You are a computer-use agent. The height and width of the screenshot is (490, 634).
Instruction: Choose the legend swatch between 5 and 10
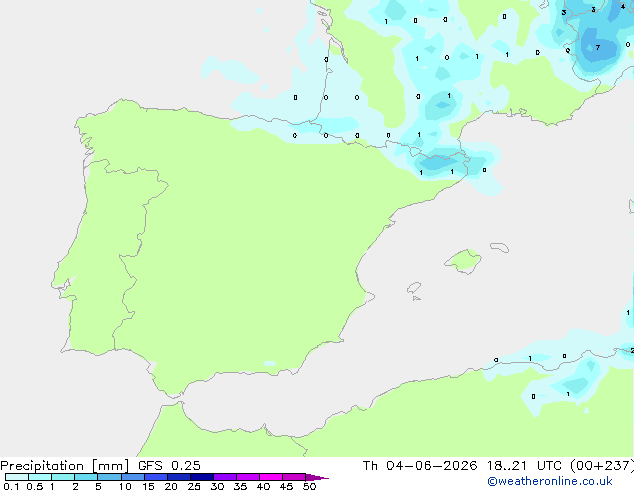109,477
